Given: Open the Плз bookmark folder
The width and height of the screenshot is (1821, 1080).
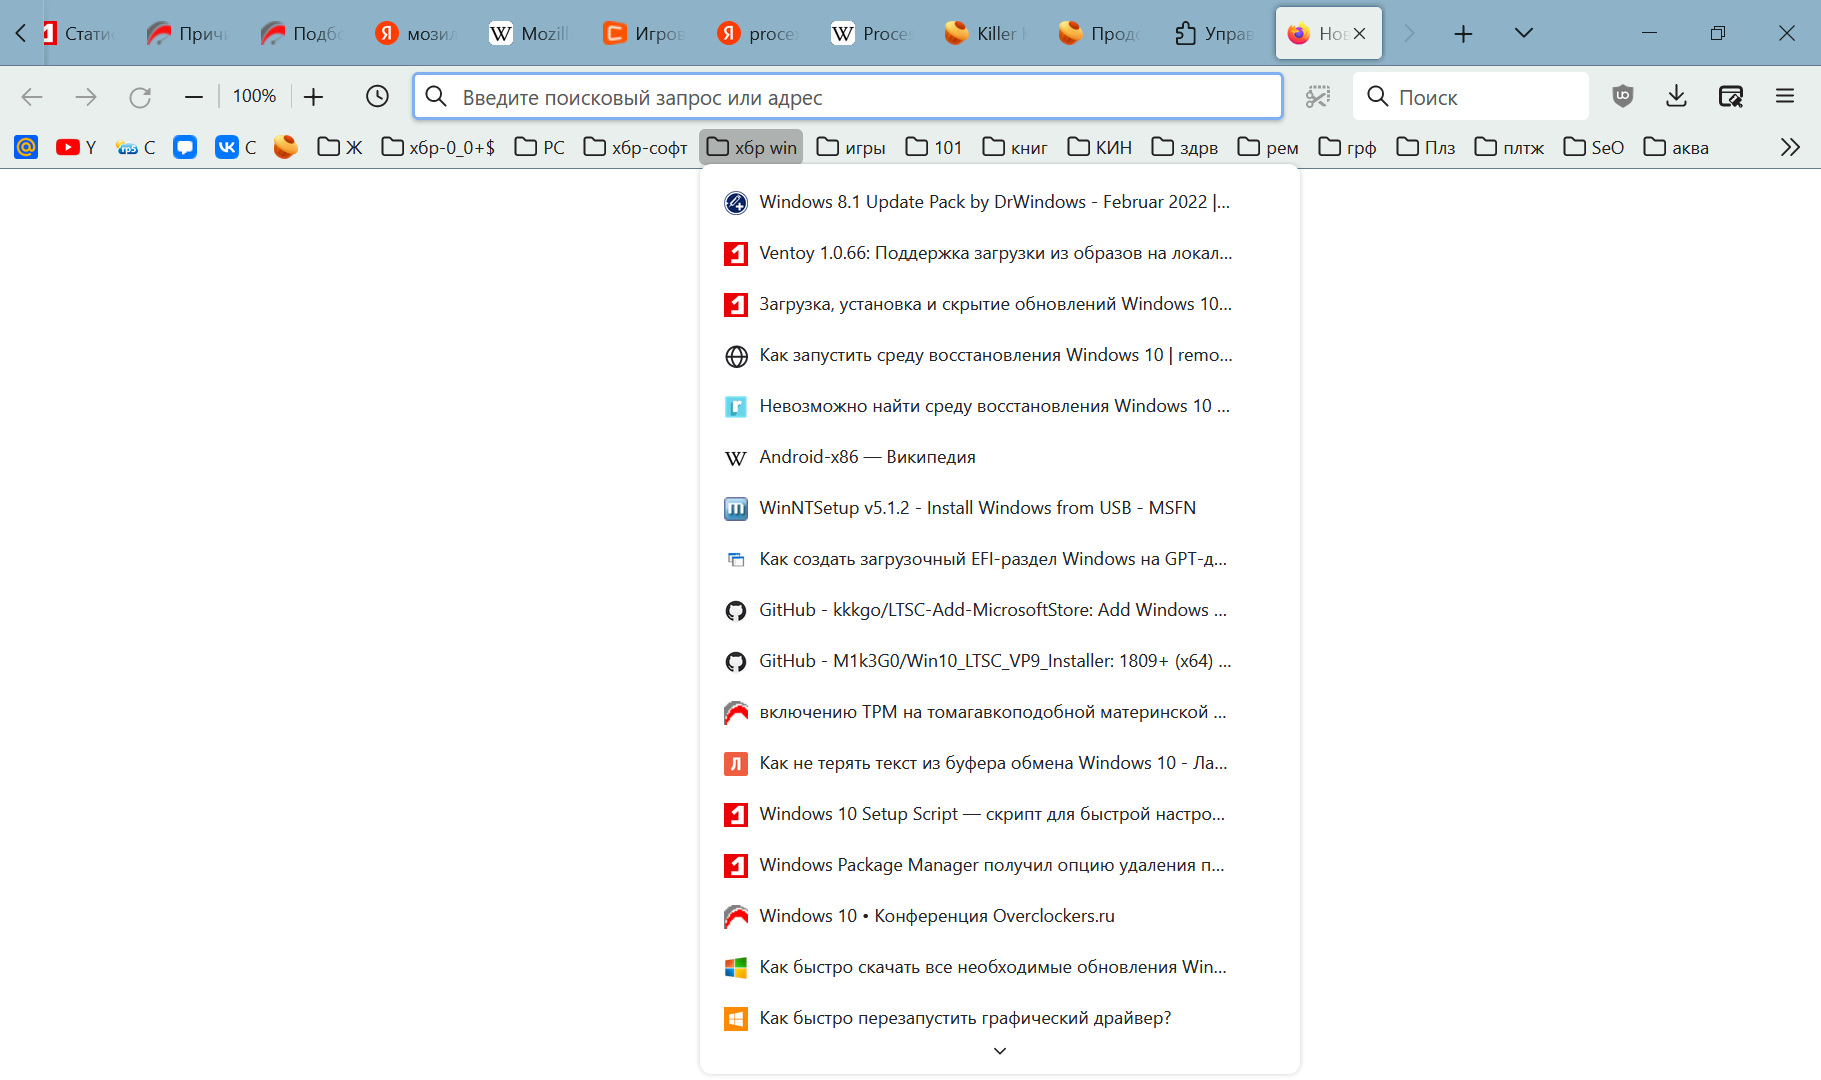Looking at the screenshot, I should click(x=1426, y=147).
